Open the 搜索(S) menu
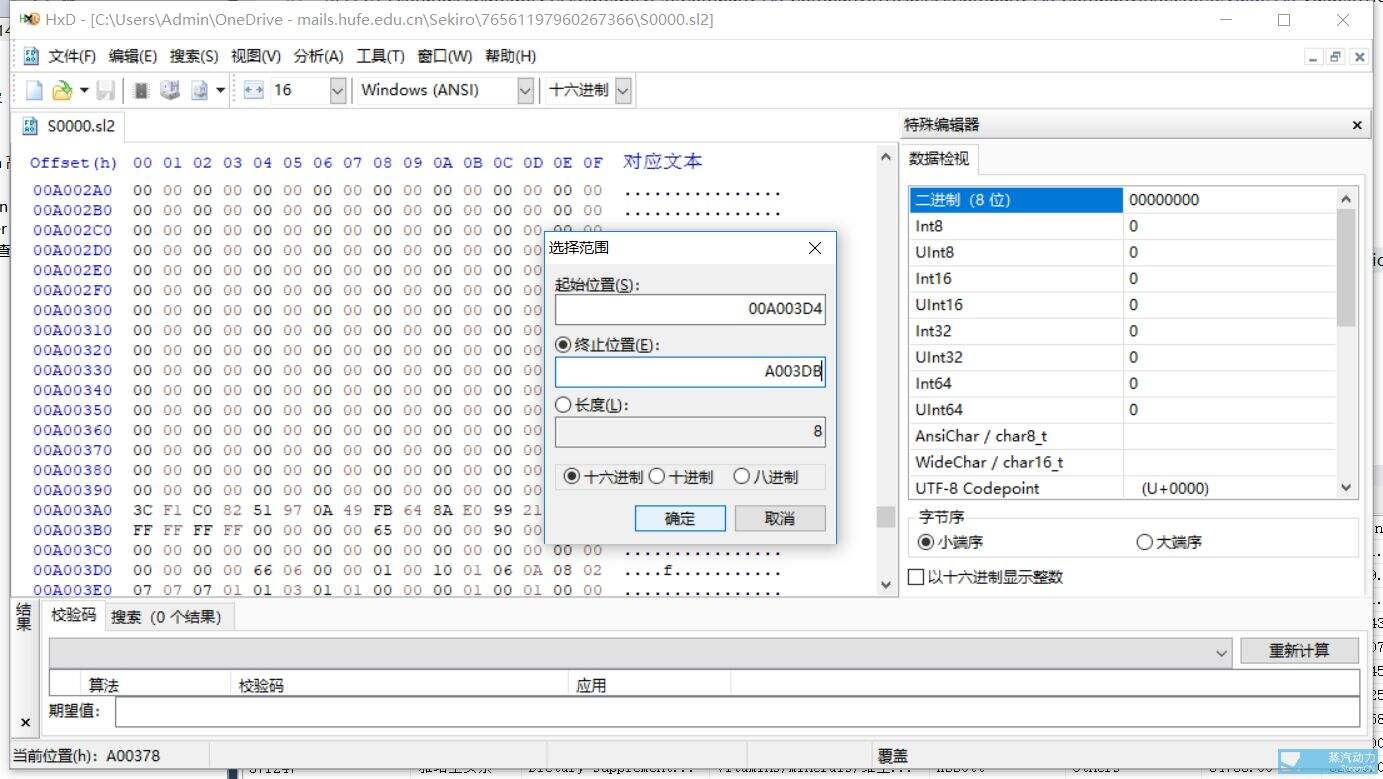Viewport: 1383px width, 779px height. [x=194, y=56]
